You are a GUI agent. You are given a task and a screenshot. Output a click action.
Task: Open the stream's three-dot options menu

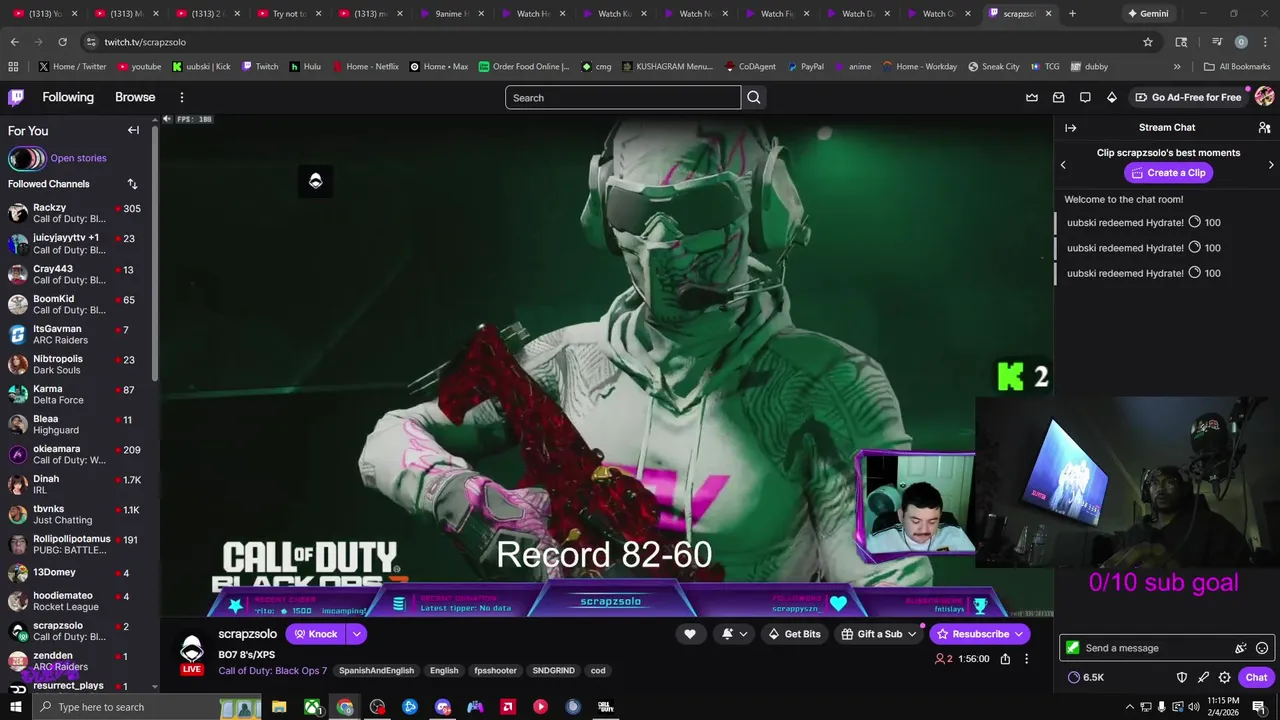click(1026, 659)
